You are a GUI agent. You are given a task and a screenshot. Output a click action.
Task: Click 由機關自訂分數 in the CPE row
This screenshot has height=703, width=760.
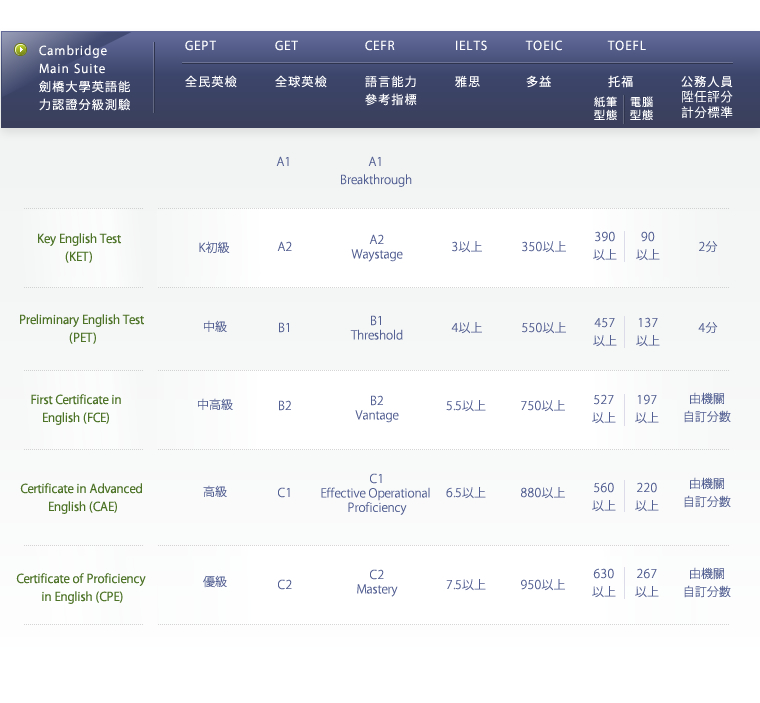point(707,583)
